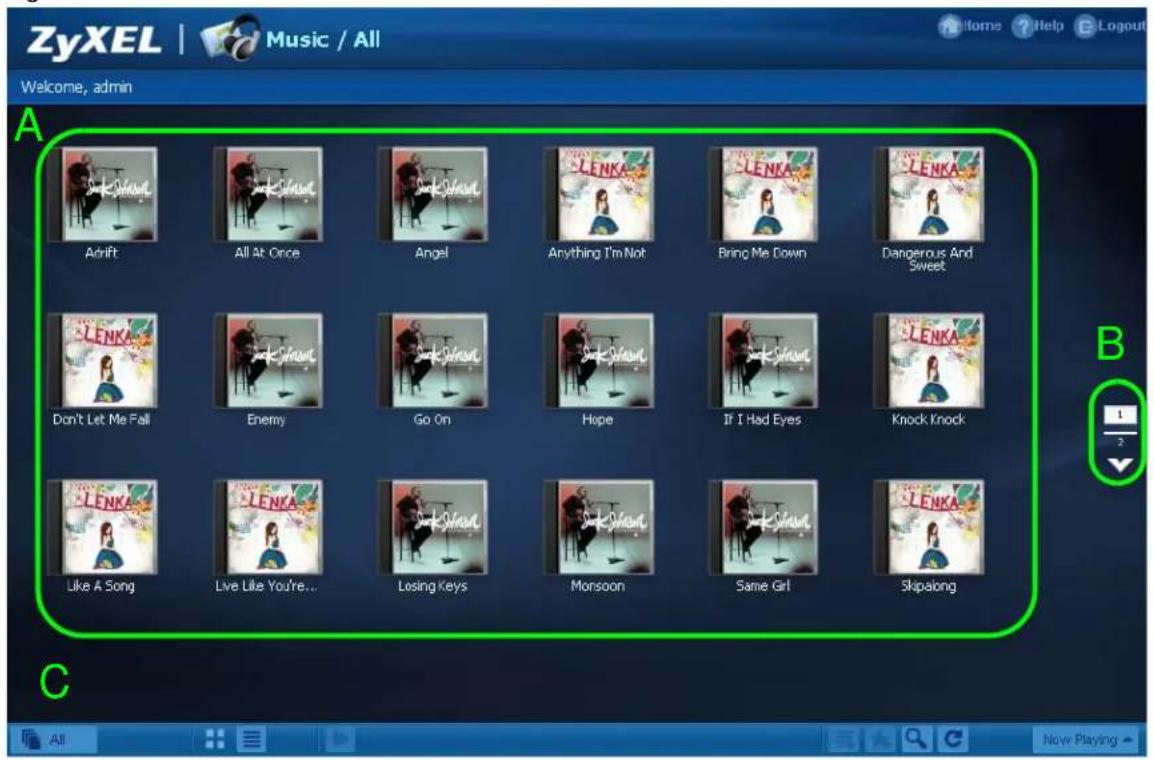Switch to list view

coord(252,739)
